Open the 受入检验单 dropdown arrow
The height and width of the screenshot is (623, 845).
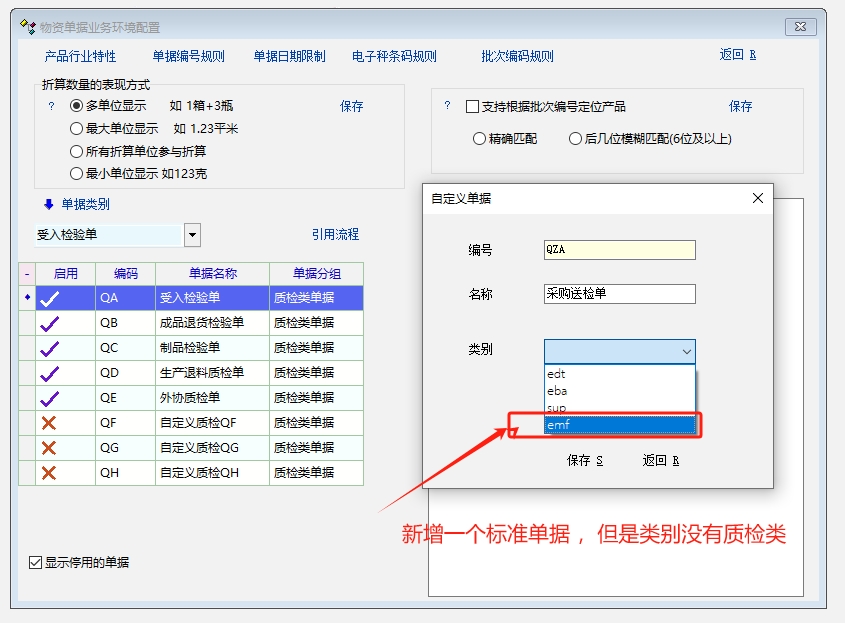pos(192,235)
